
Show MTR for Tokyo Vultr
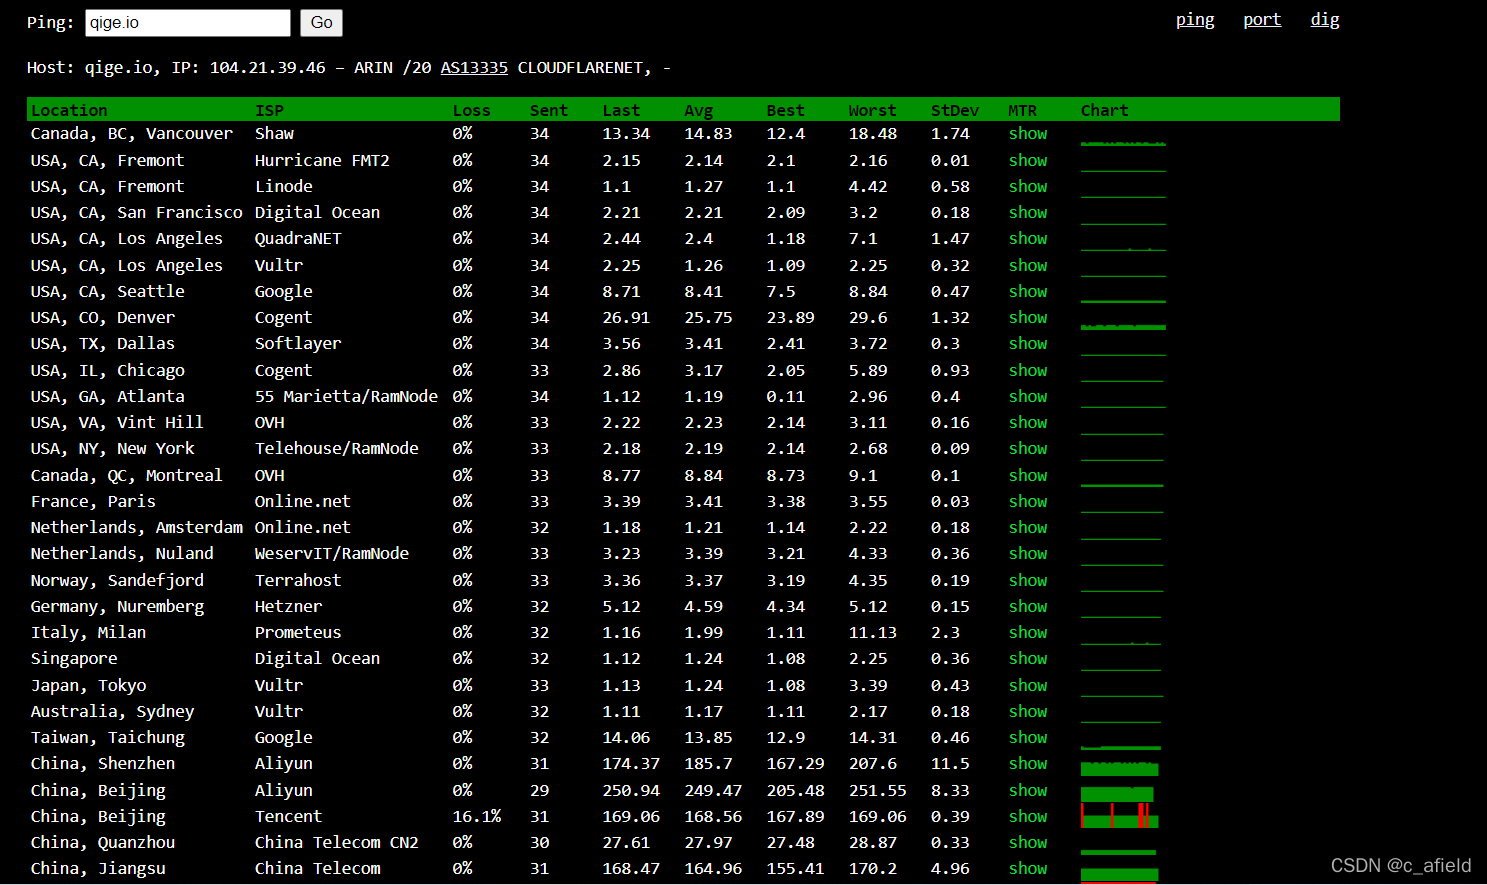pyautogui.click(x=1028, y=685)
